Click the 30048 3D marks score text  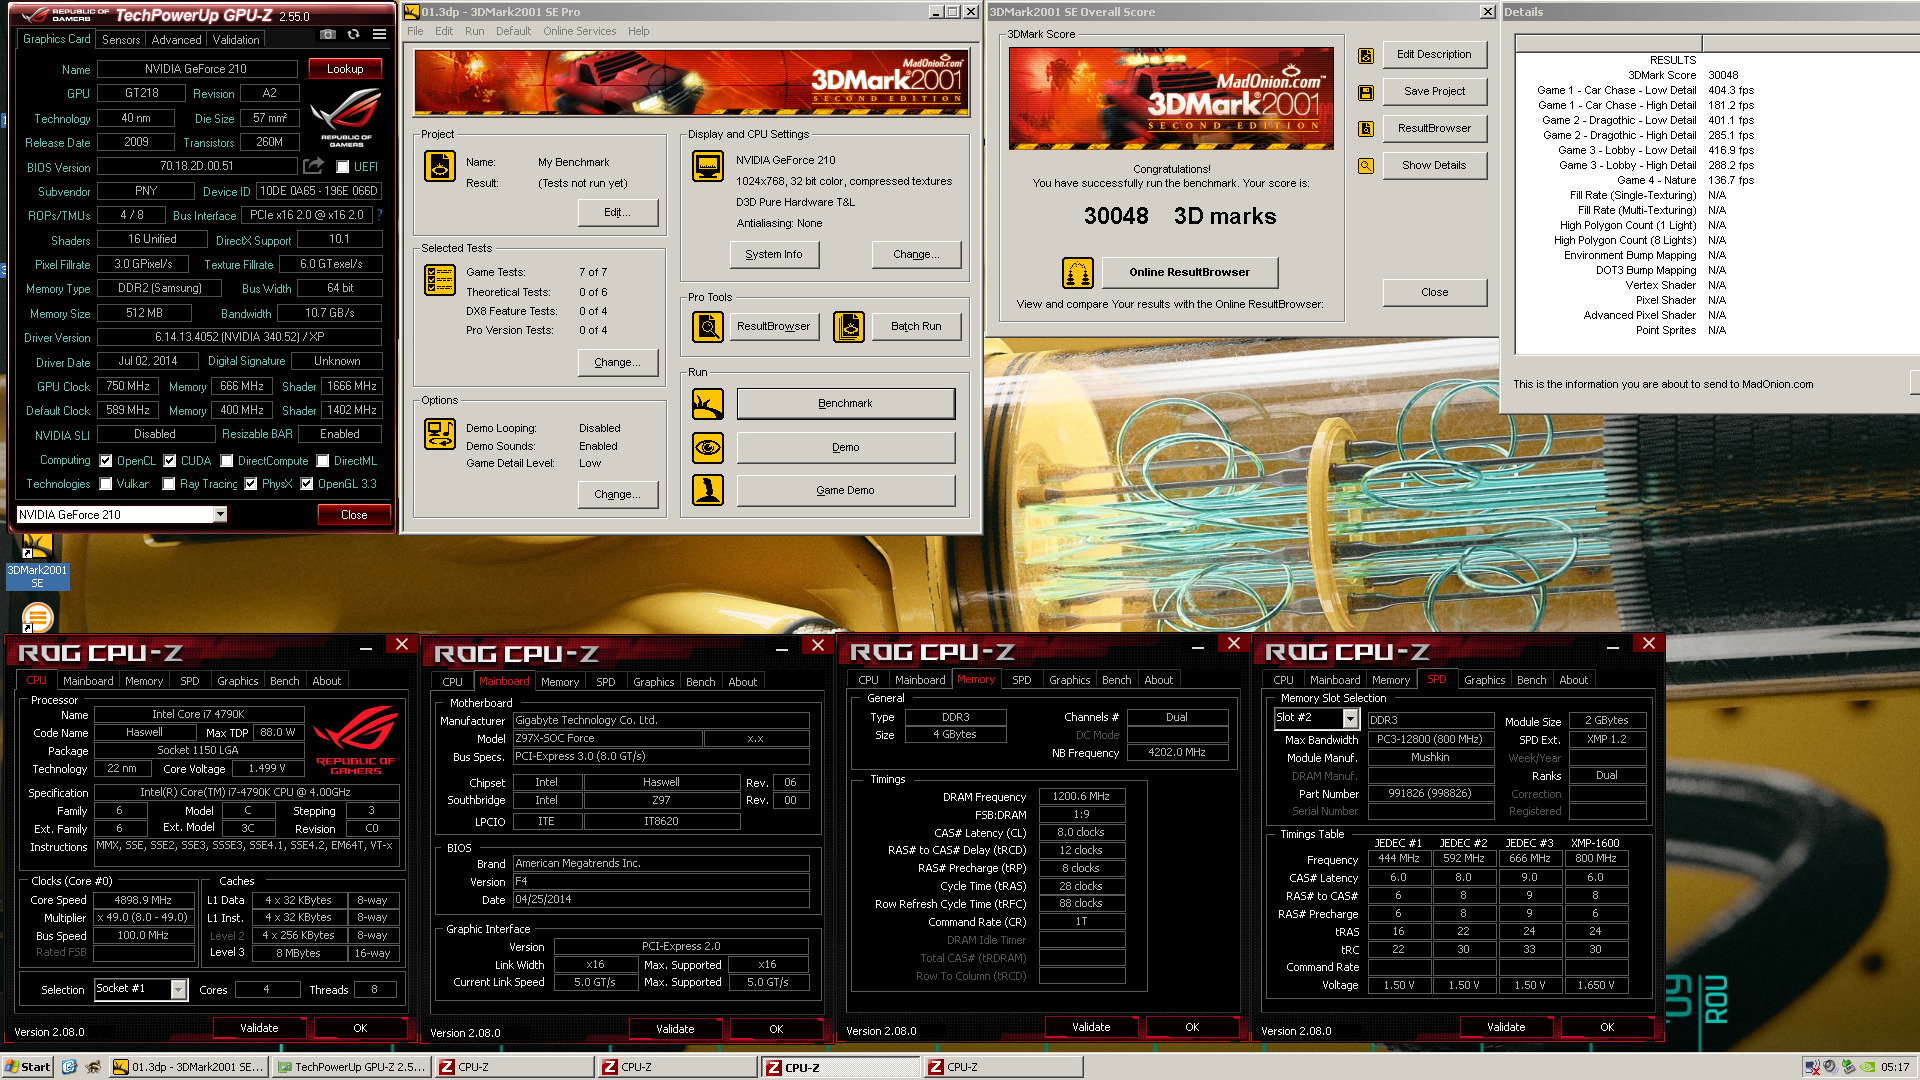1180,216
